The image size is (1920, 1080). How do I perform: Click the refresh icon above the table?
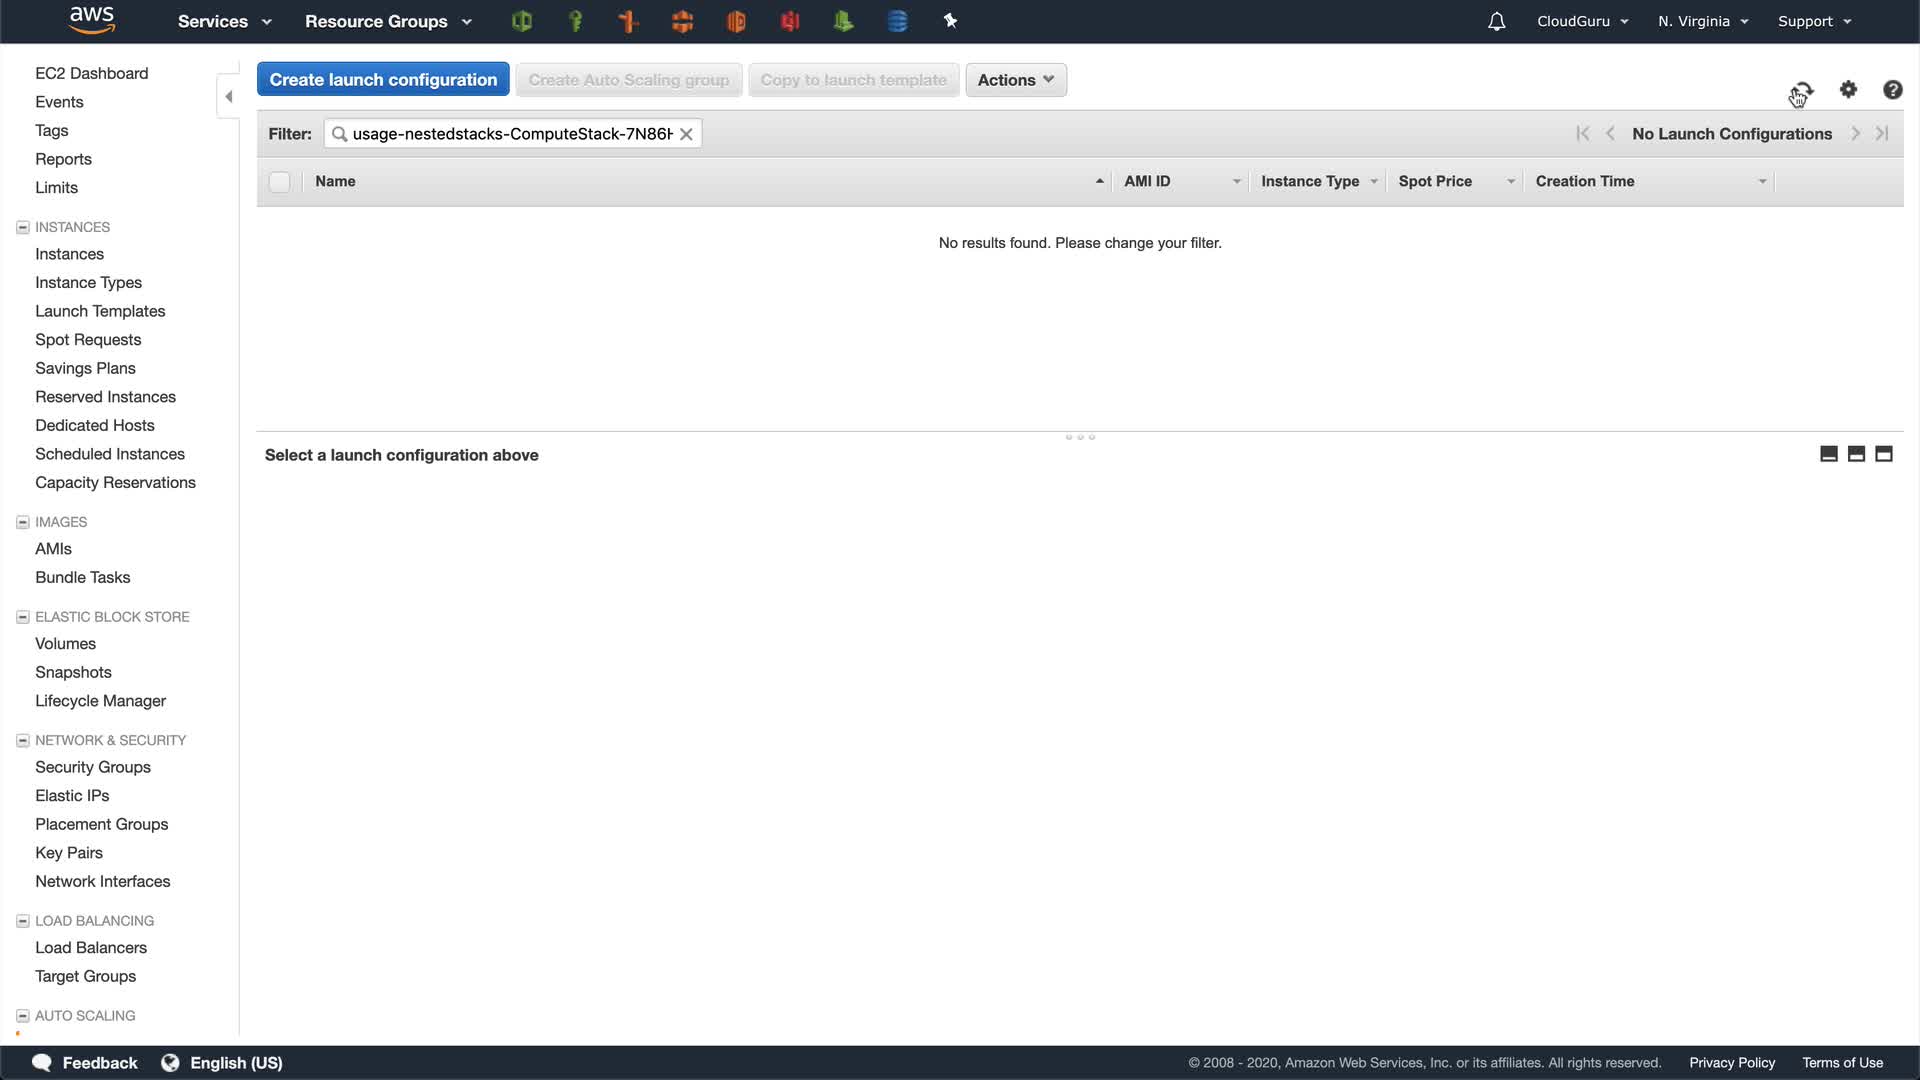[1801, 91]
